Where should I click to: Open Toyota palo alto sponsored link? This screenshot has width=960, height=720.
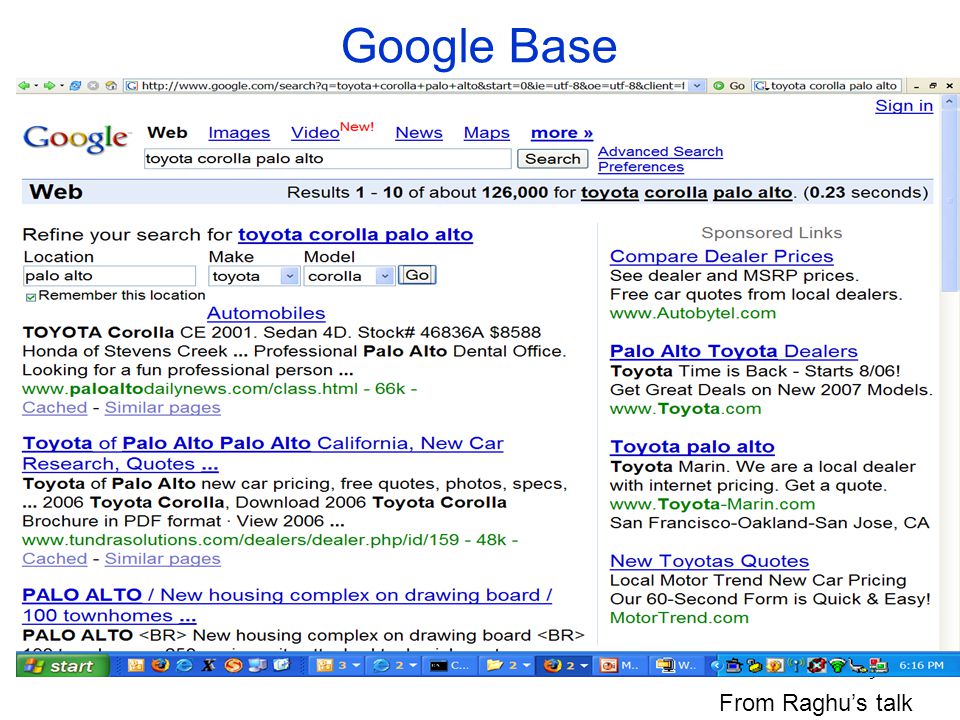692,447
